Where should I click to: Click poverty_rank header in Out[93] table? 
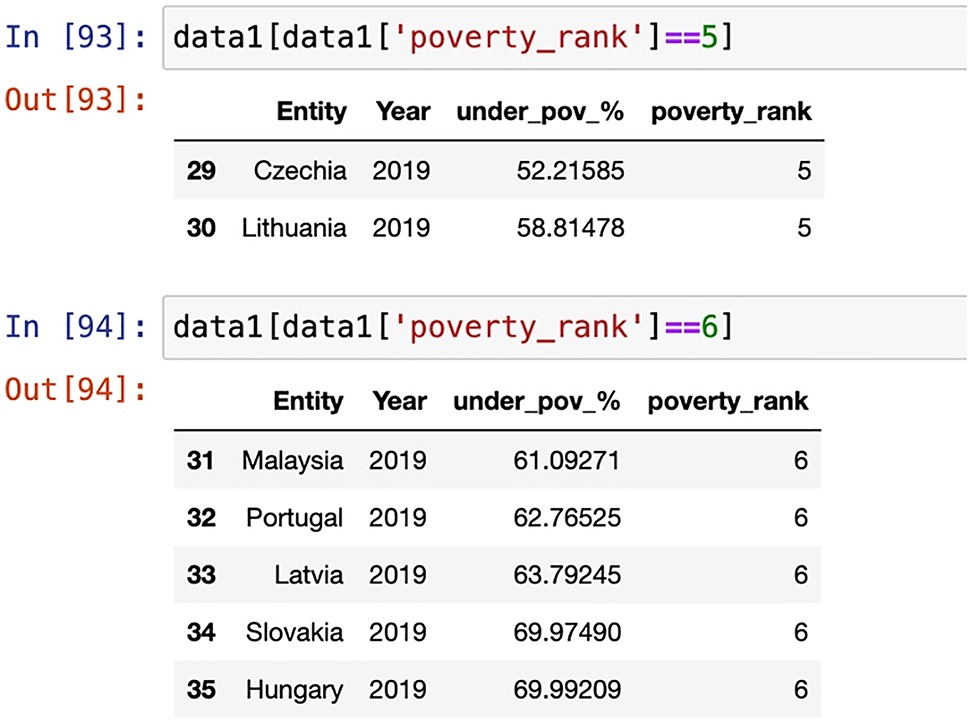[731, 112]
